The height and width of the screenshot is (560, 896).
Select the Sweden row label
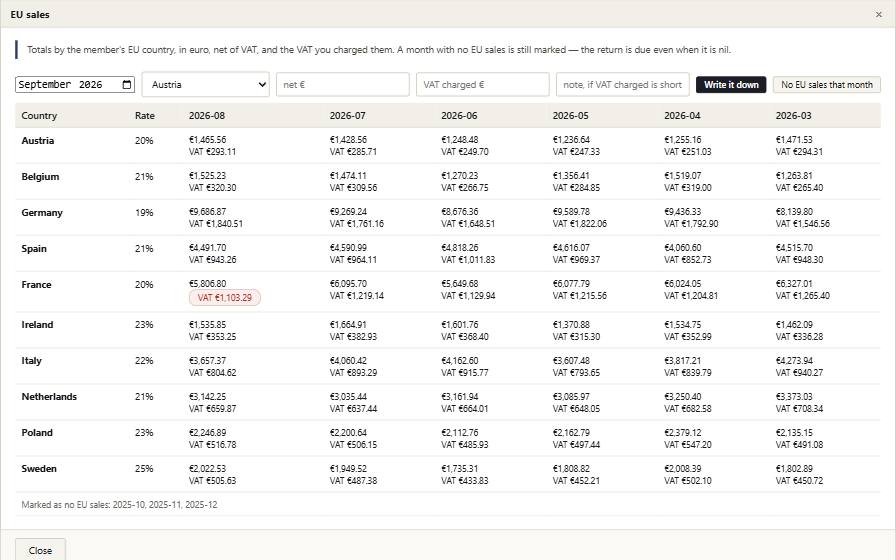[x=39, y=469]
